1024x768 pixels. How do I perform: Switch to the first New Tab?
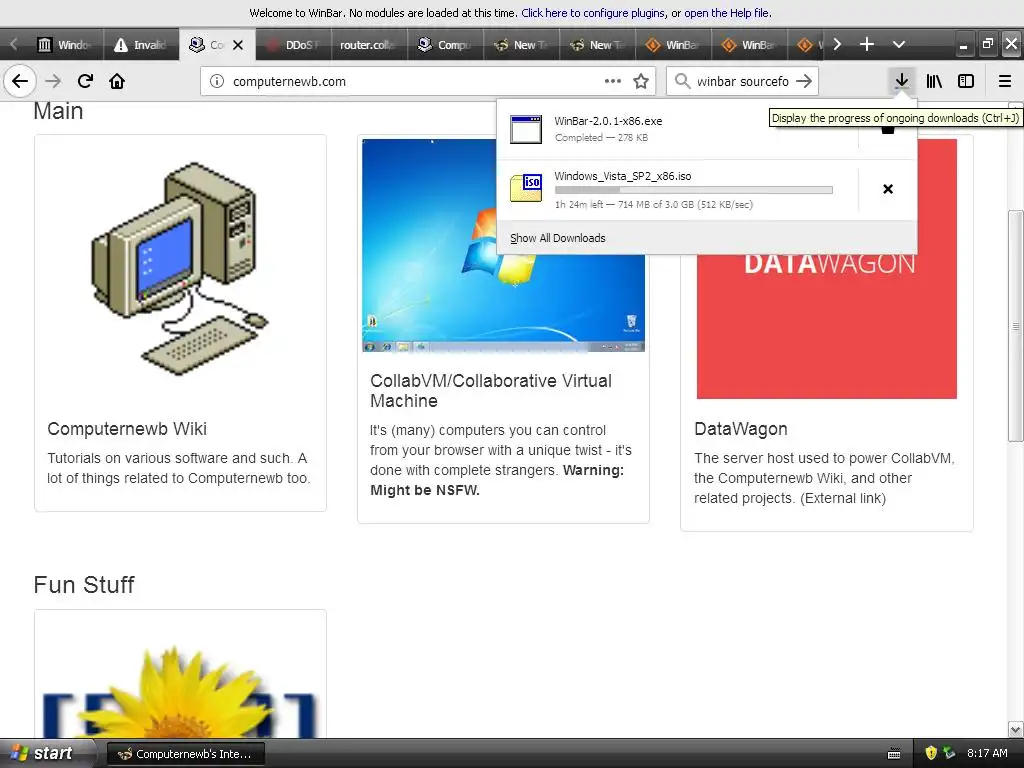click(x=521, y=45)
